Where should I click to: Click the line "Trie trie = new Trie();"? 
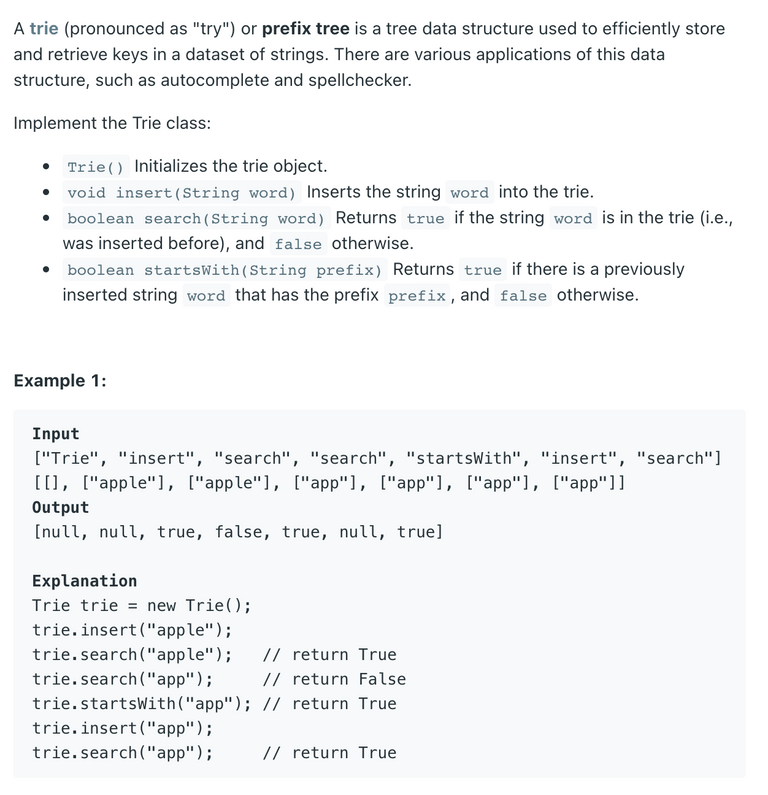click(x=141, y=605)
